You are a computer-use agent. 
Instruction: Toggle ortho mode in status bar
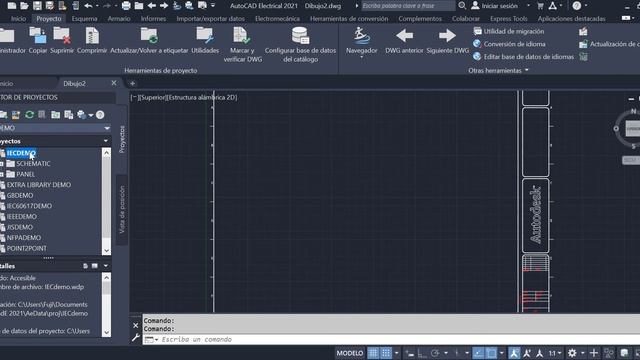[422, 353]
